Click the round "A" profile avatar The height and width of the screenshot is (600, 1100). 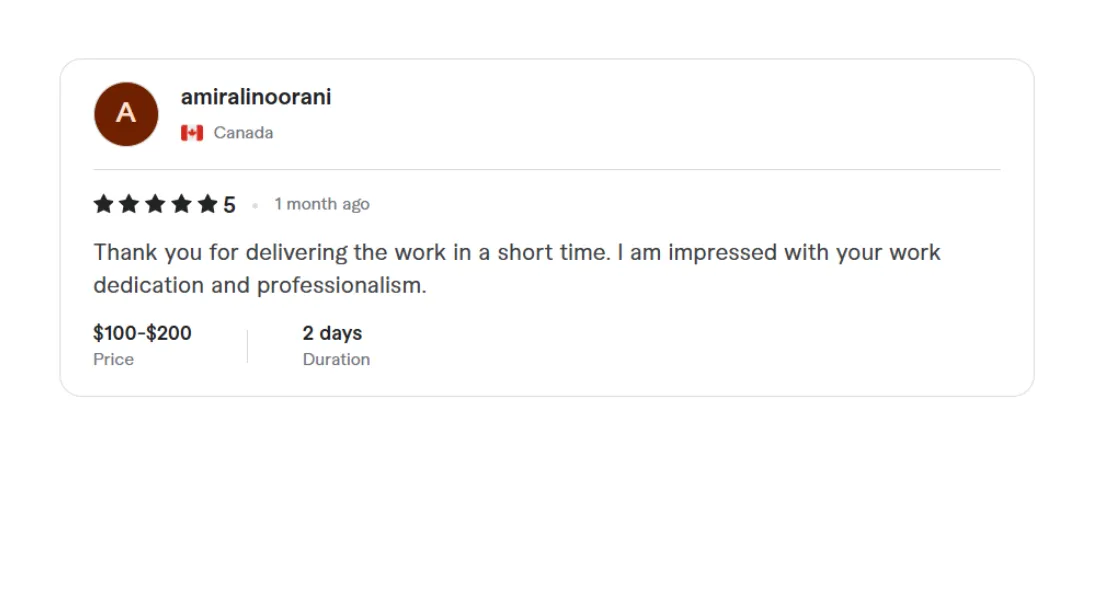coord(126,114)
